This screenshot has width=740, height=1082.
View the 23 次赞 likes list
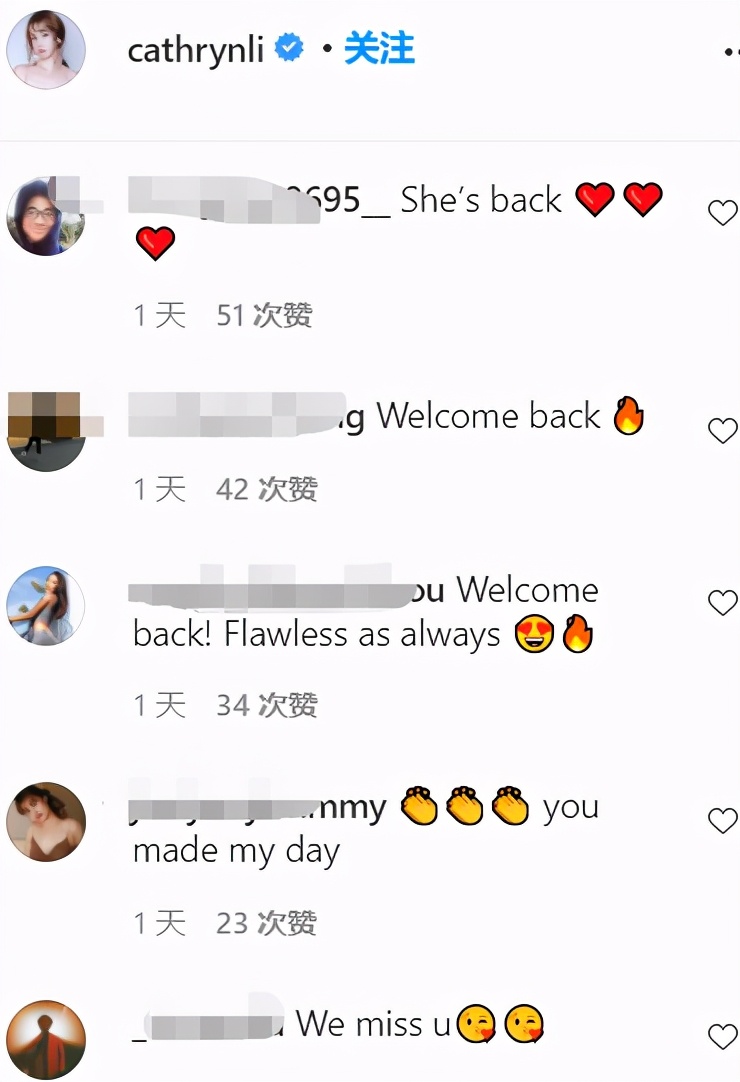click(x=266, y=923)
